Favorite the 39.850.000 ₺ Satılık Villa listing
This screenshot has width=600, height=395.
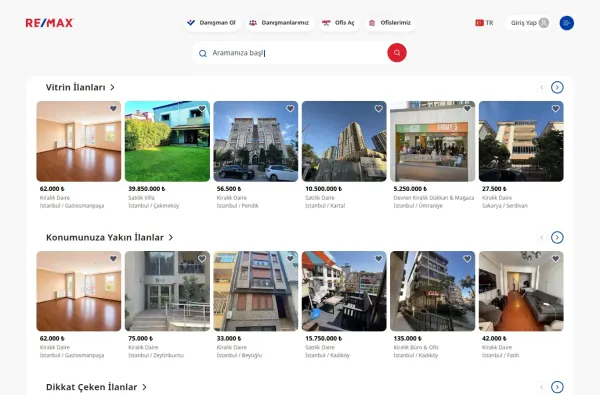(x=202, y=109)
